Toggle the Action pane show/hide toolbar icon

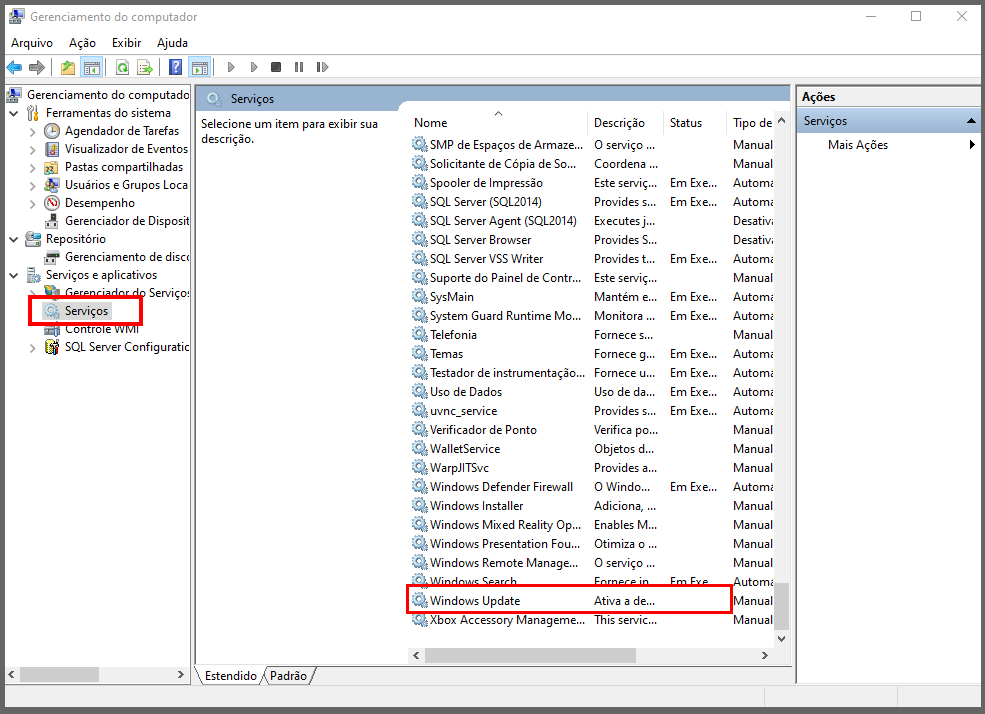(200, 67)
